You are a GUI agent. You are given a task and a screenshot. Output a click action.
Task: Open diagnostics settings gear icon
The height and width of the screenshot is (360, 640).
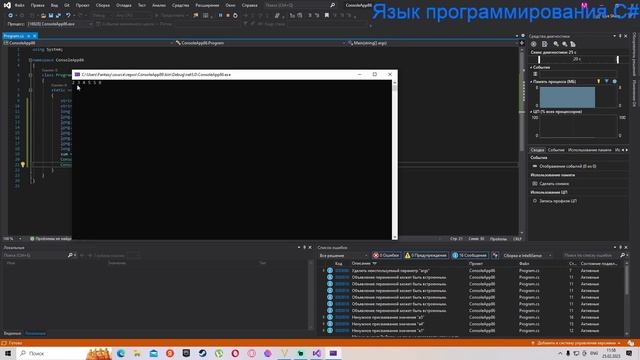pyautogui.click(x=533, y=44)
